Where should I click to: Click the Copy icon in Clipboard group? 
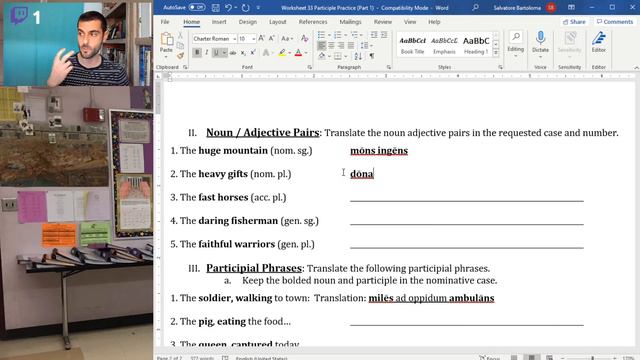[180, 45]
